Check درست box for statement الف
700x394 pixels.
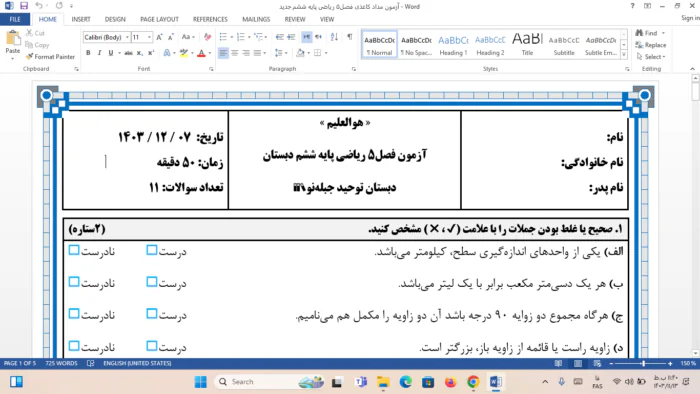point(152,250)
